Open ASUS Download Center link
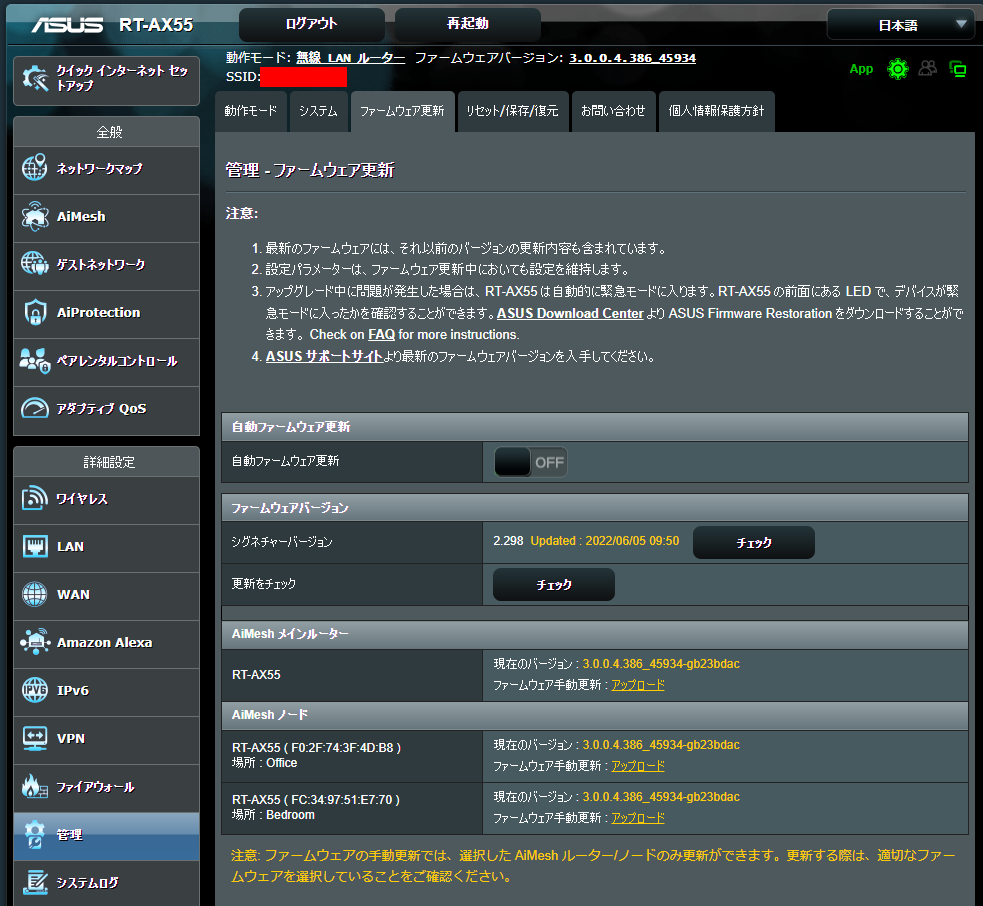Viewport: 983px width, 906px height. tap(570, 313)
